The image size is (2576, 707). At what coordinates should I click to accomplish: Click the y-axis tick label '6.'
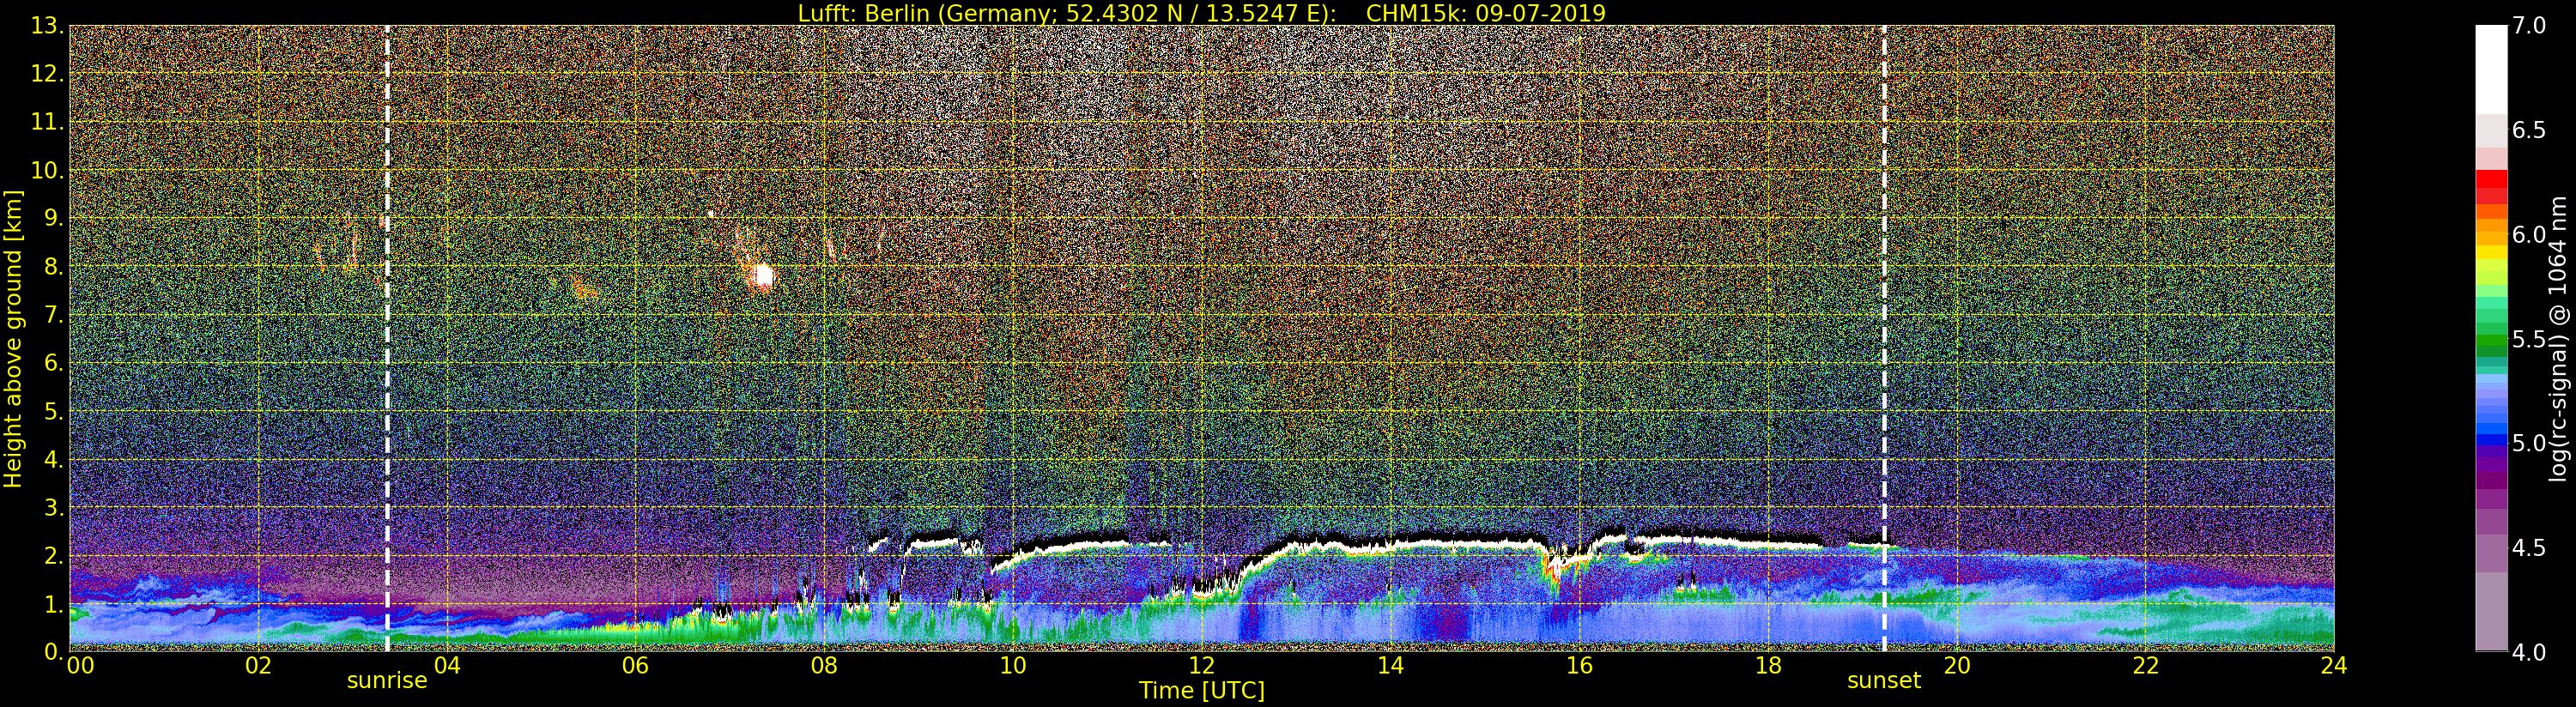54,363
